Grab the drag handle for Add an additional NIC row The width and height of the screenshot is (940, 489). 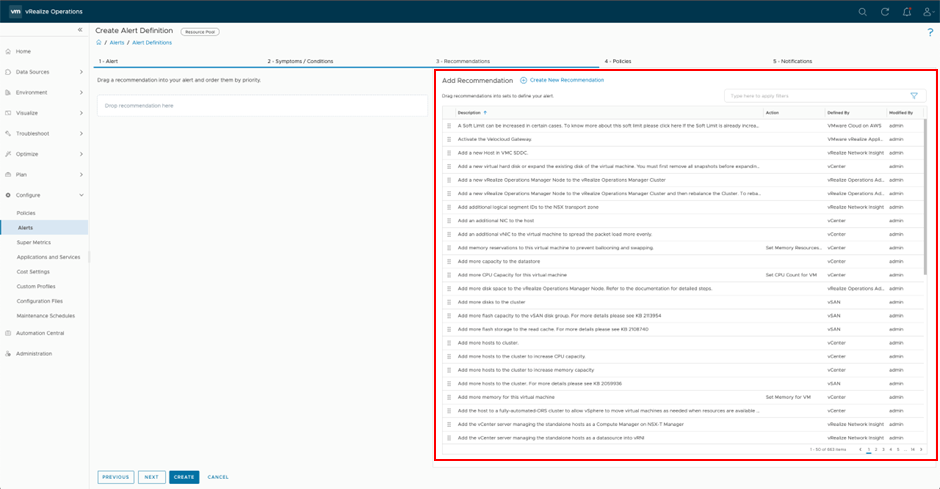click(x=449, y=221)
